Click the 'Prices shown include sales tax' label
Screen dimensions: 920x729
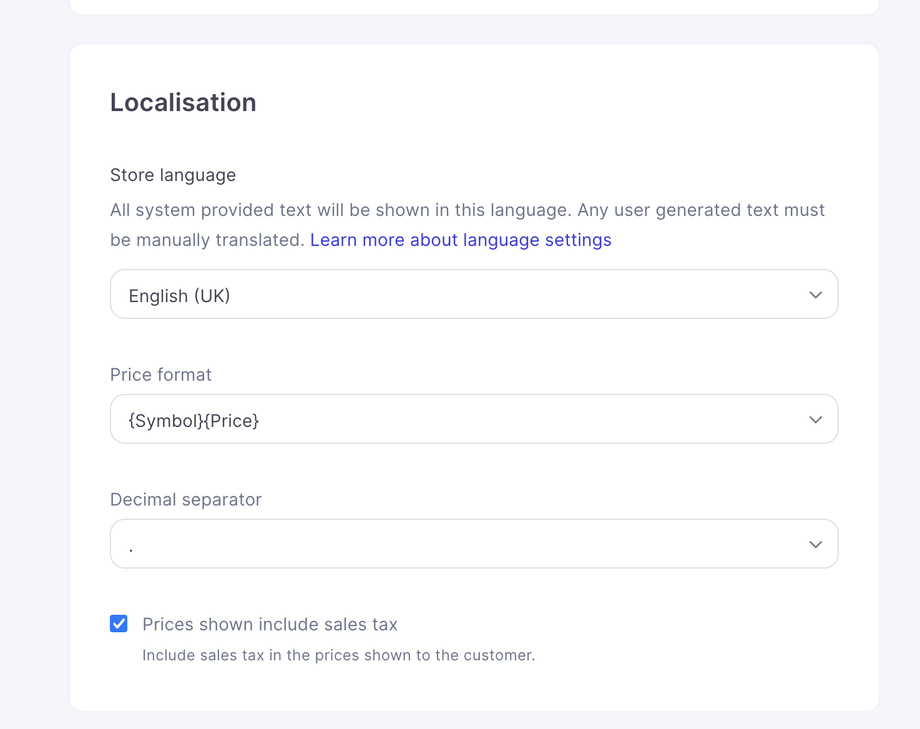coord(270,625)
